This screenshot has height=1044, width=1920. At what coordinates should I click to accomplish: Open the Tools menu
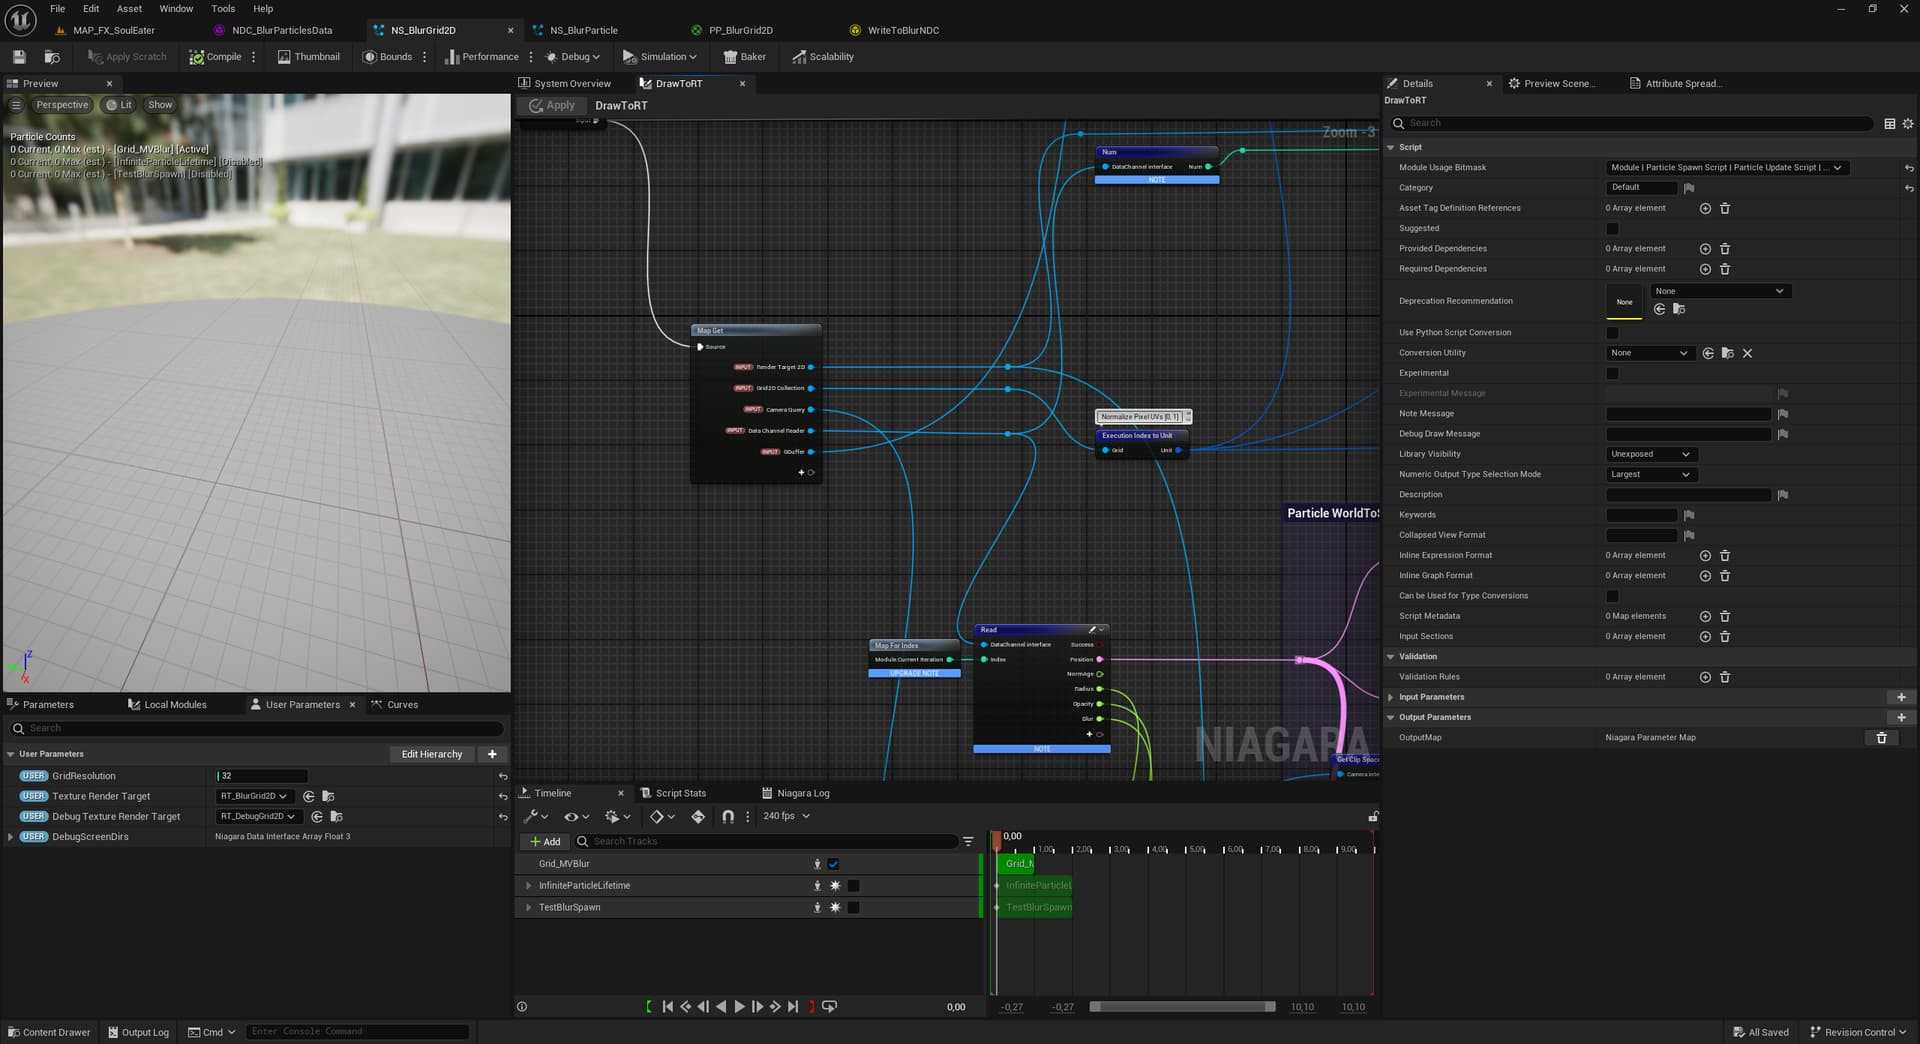(x=223, y=8)
